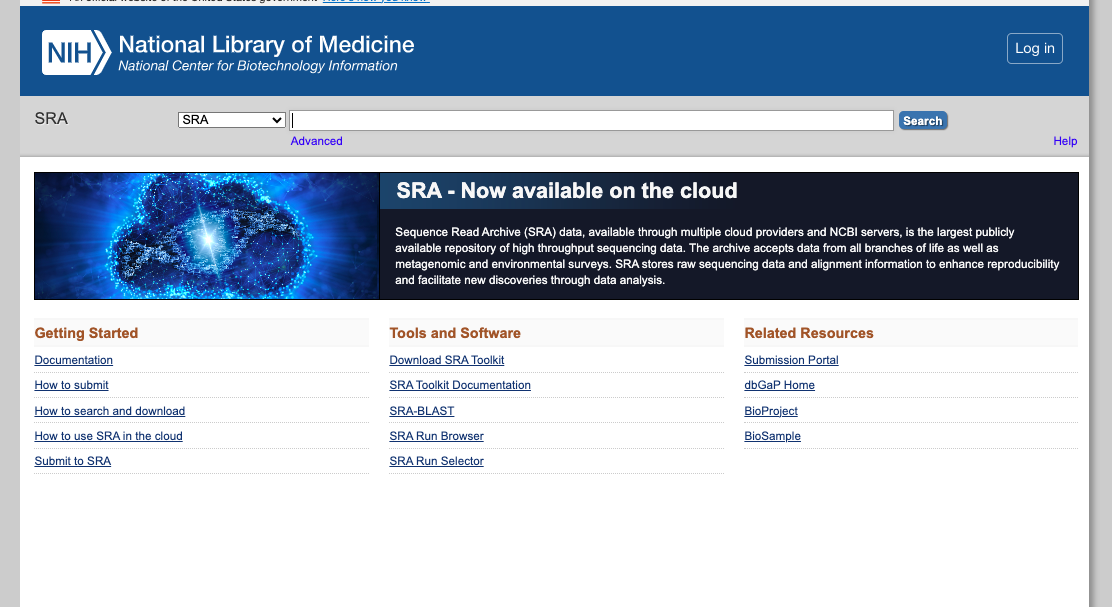Open the SRA database dropdown
1112x607 pixels.
point(232,120)
